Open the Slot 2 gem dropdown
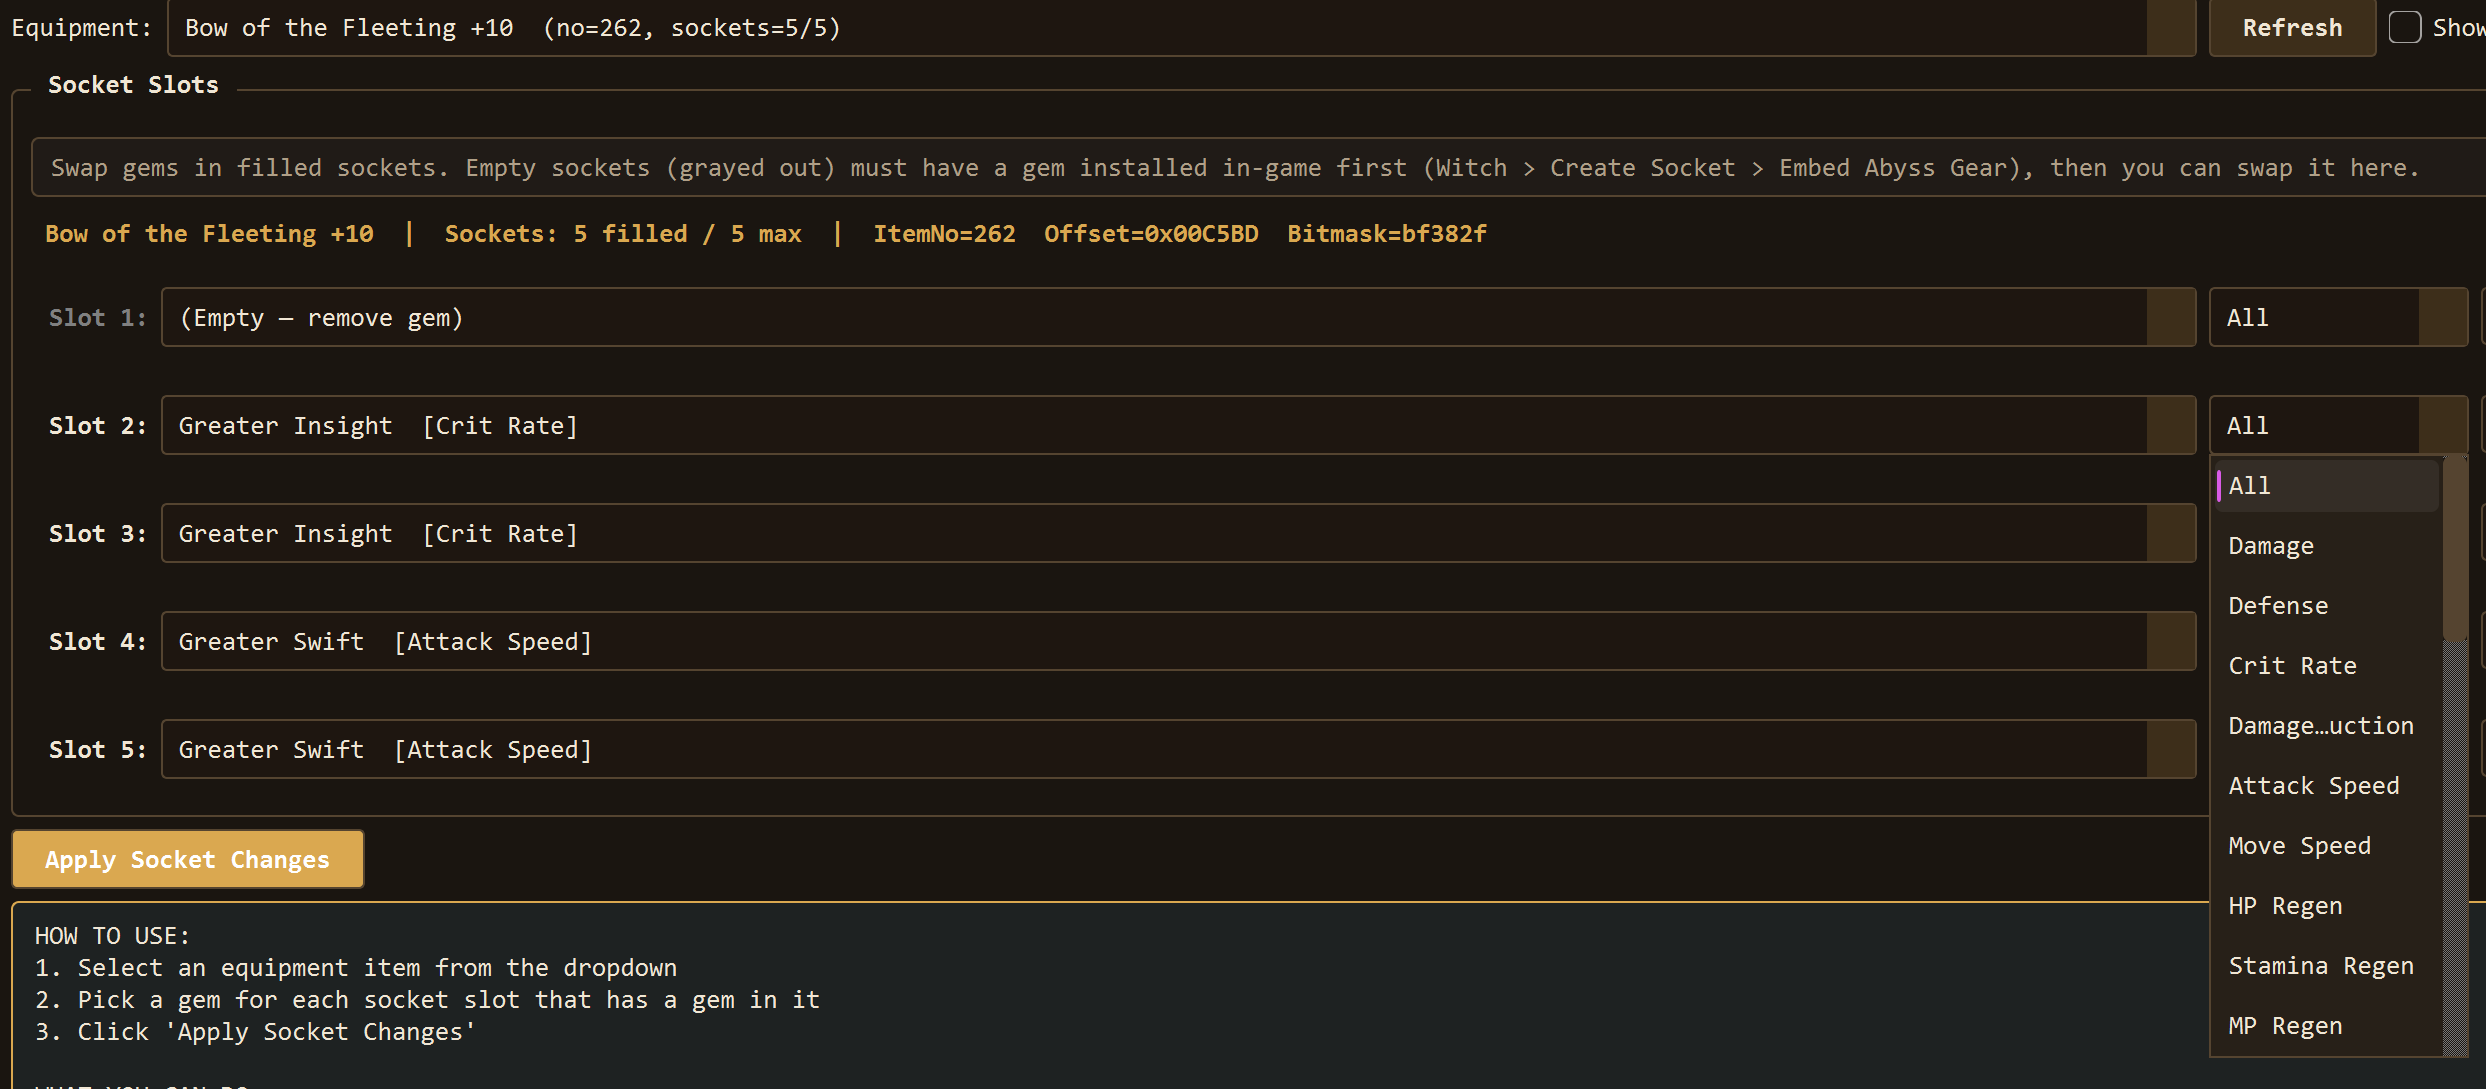2486x1089 pixels. tap(2170, 426)
